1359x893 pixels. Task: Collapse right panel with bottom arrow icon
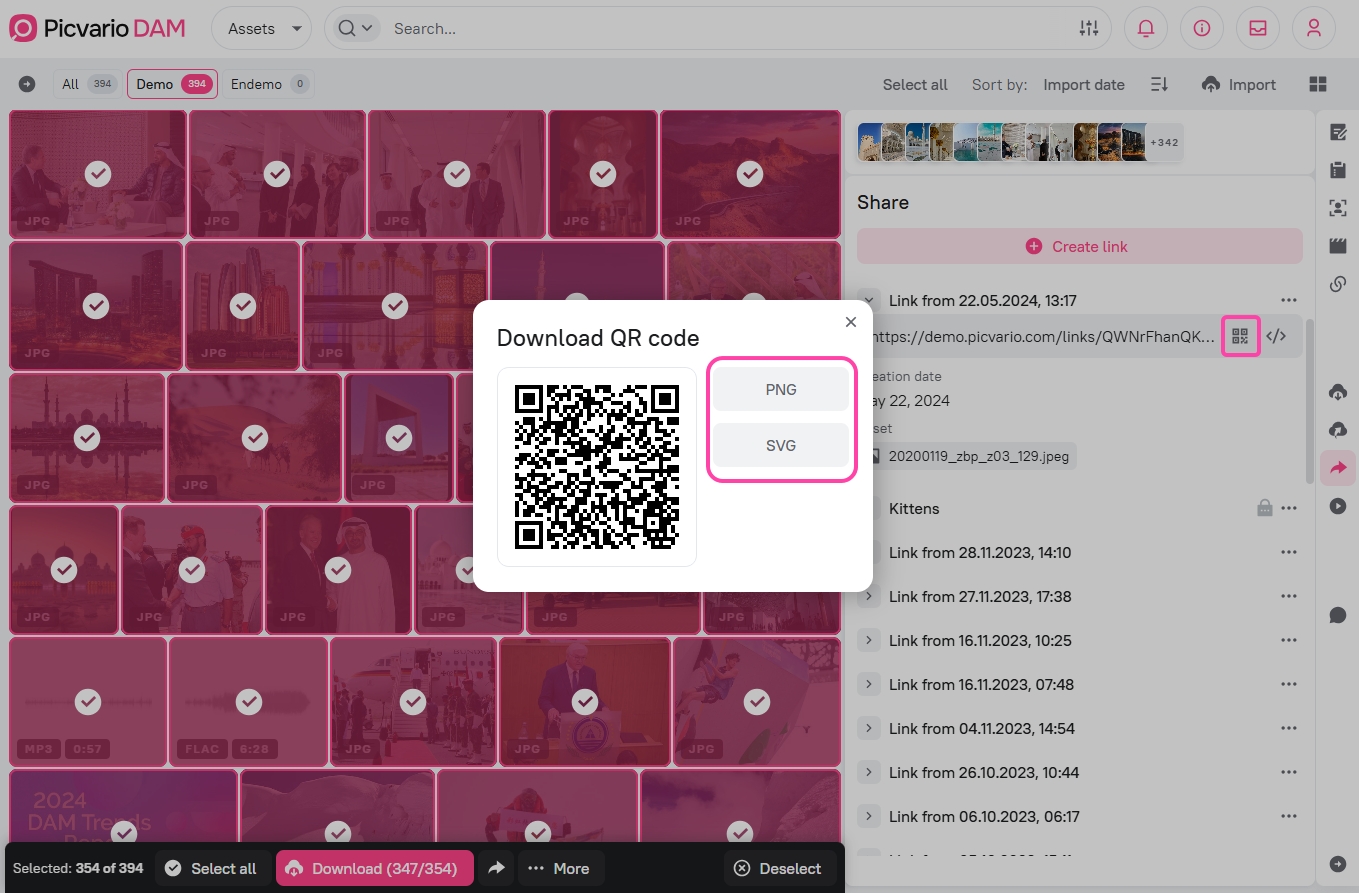coord(1338,864)
